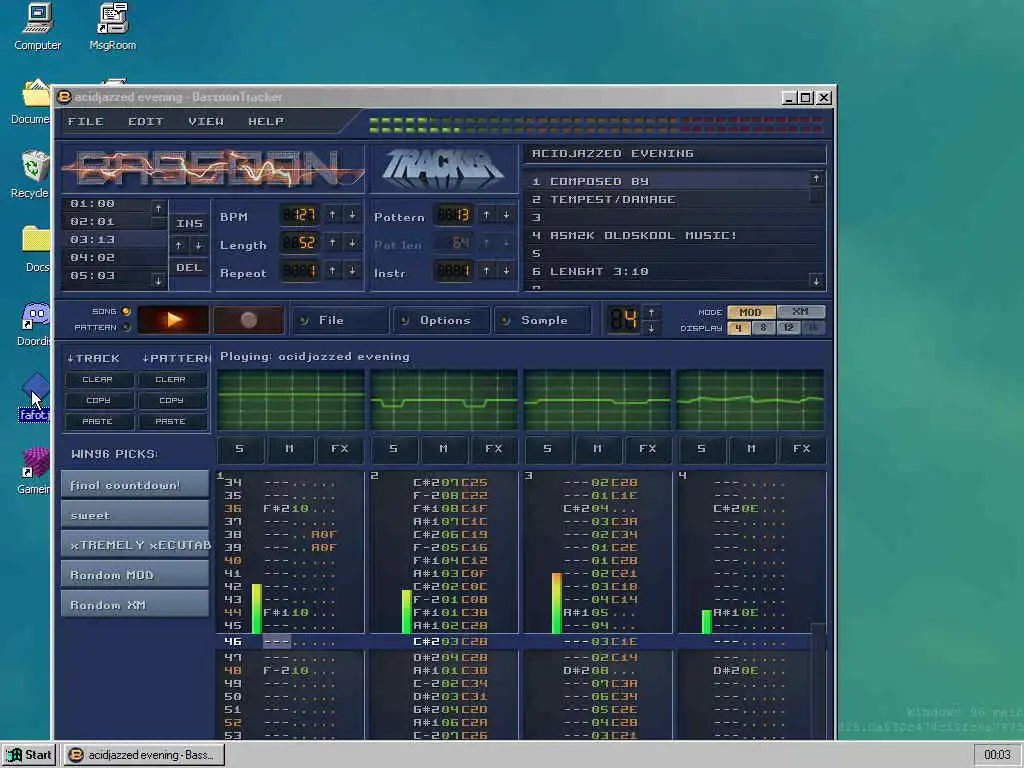Open the Start menu
The height and width of the screenshot is (768, 1024).
29,755
